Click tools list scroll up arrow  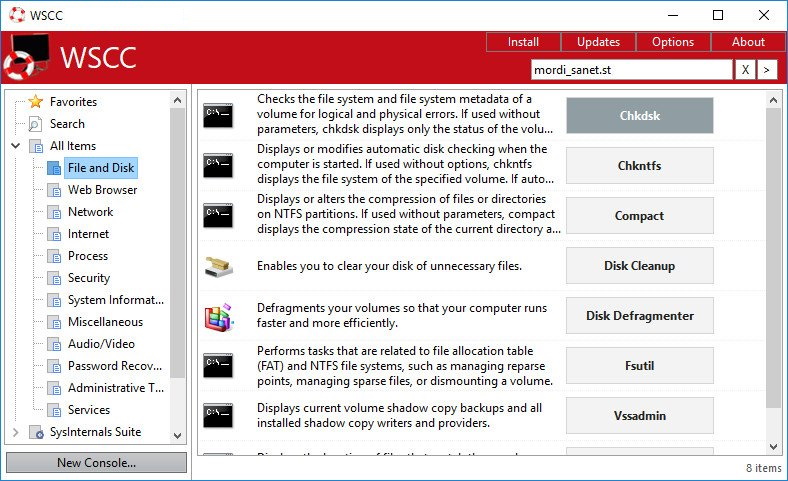point(773,101)
